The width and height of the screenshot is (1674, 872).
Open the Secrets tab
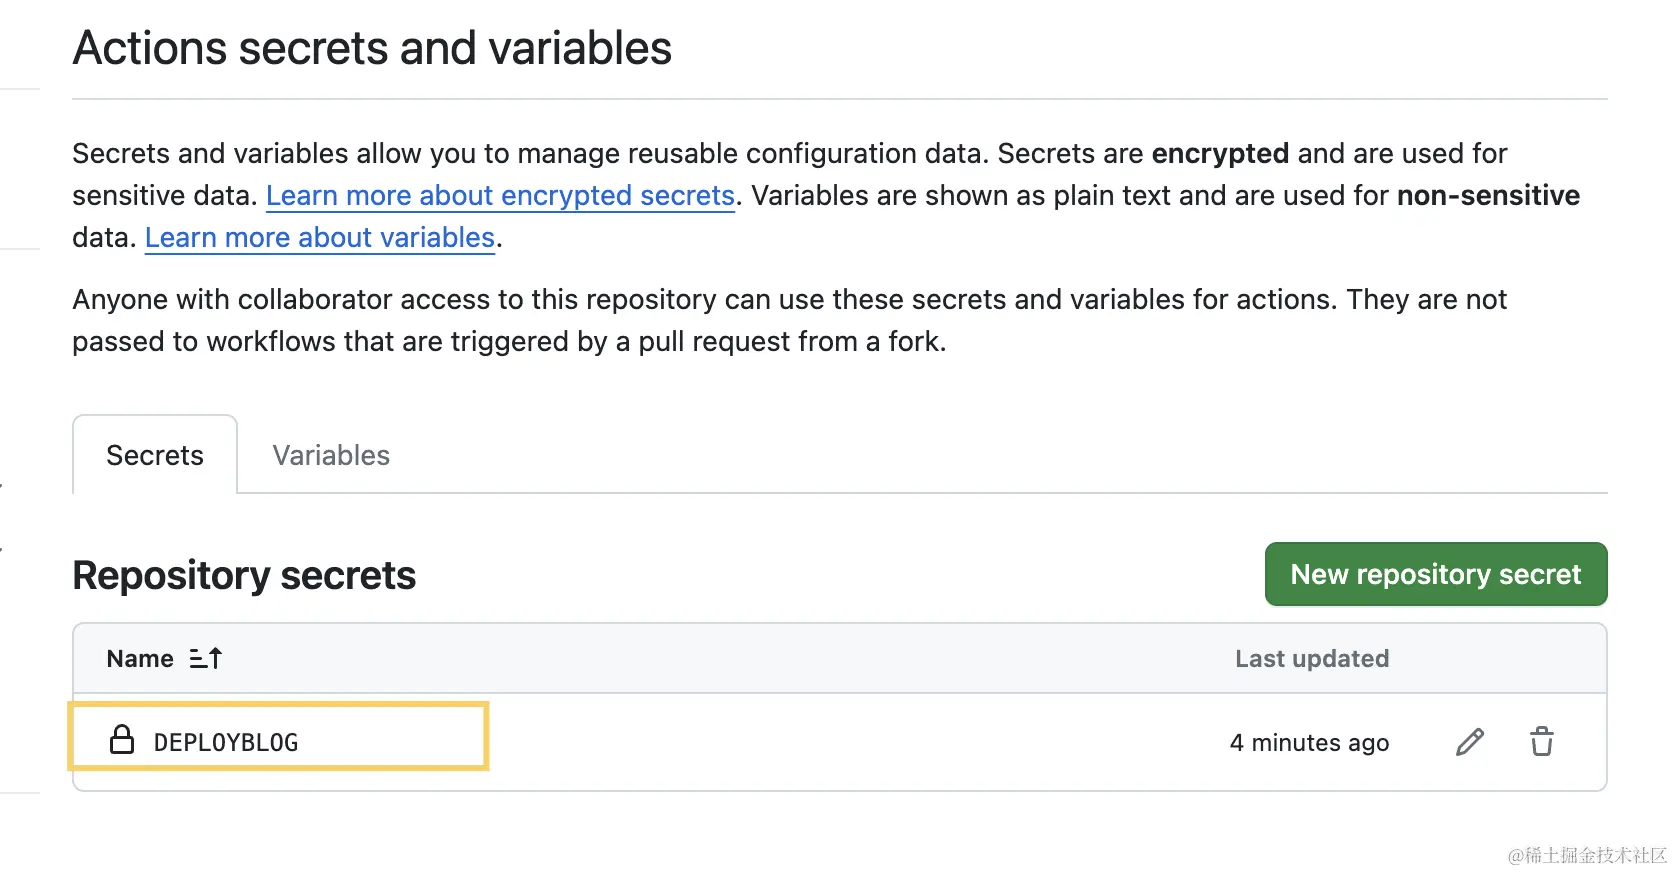point(155,455)
